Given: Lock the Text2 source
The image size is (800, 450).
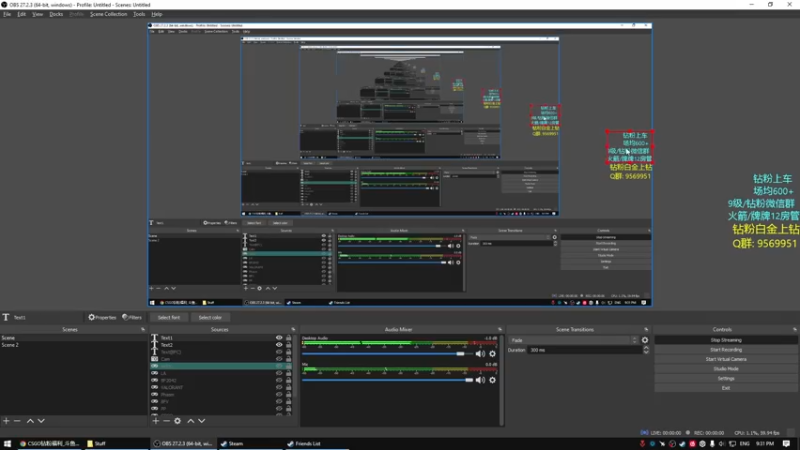Looking at the screenshot, I should coord(289,345).
